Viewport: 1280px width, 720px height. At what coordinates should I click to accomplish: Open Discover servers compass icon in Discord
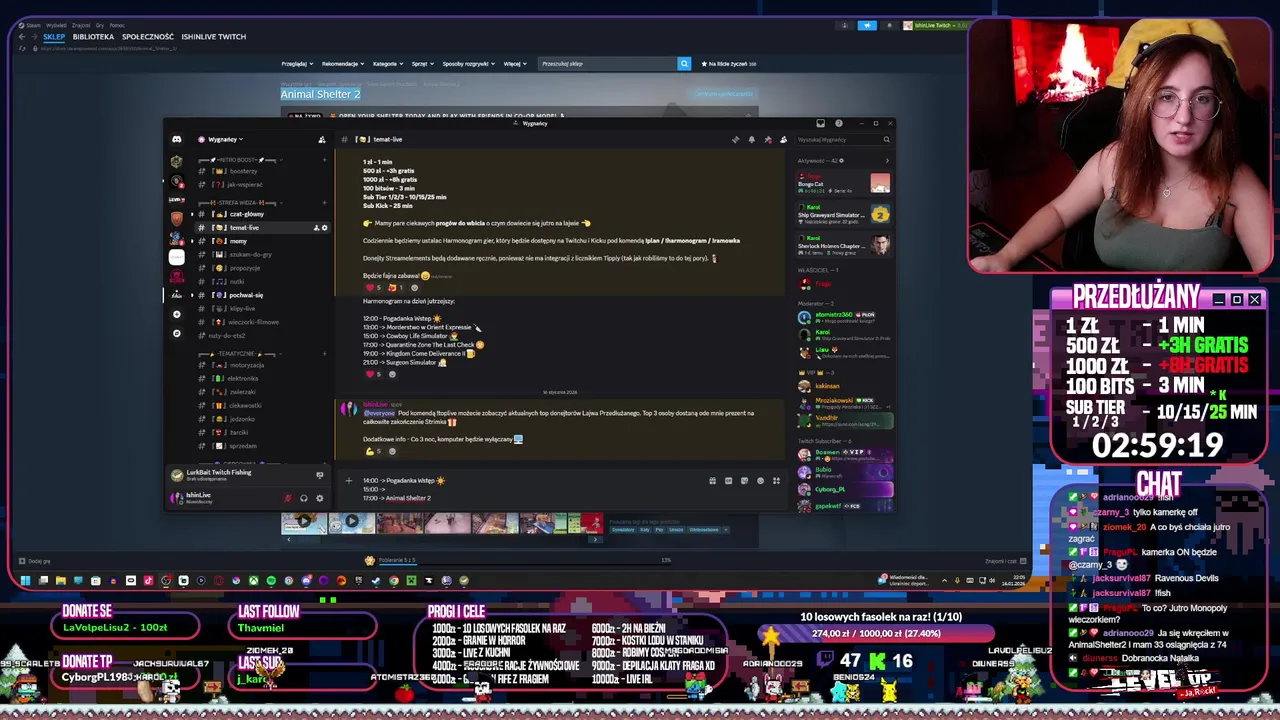(177, 333)
